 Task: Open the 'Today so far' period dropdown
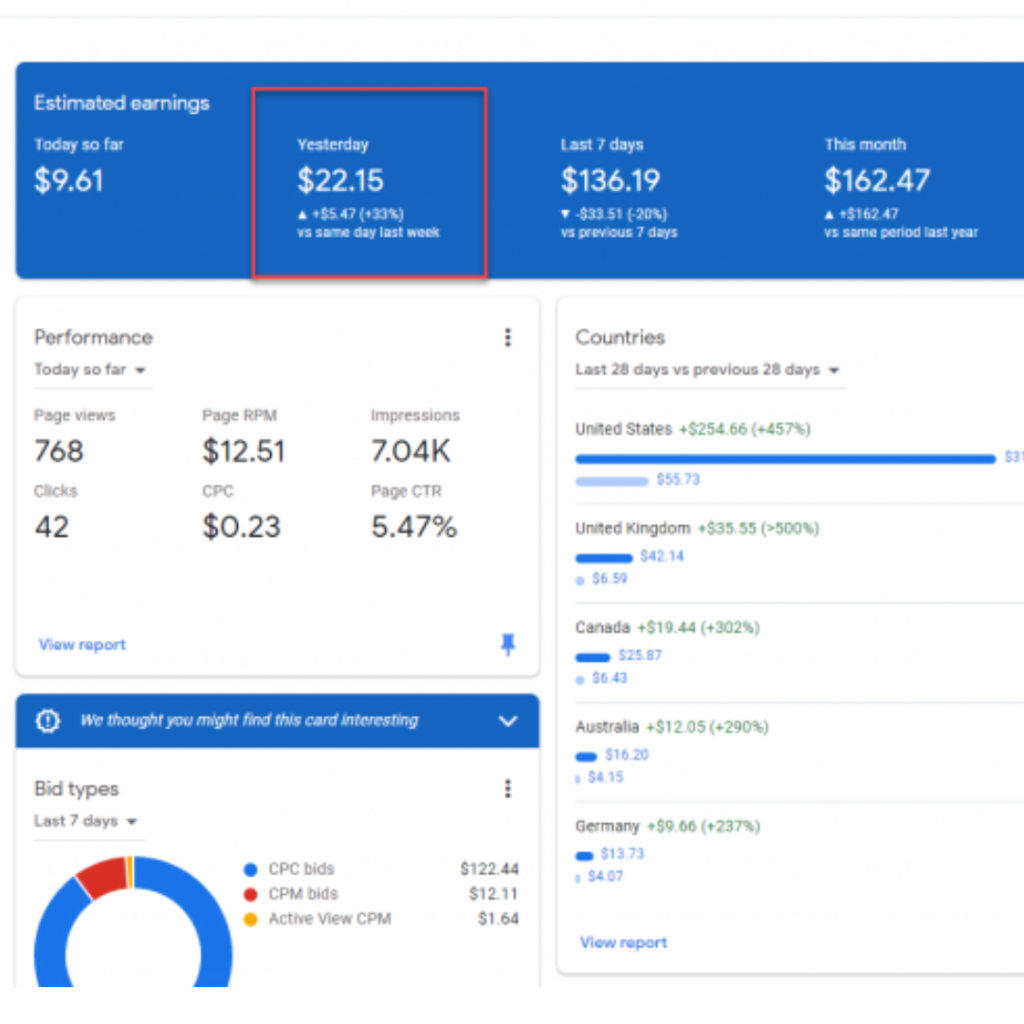[90, 370]
